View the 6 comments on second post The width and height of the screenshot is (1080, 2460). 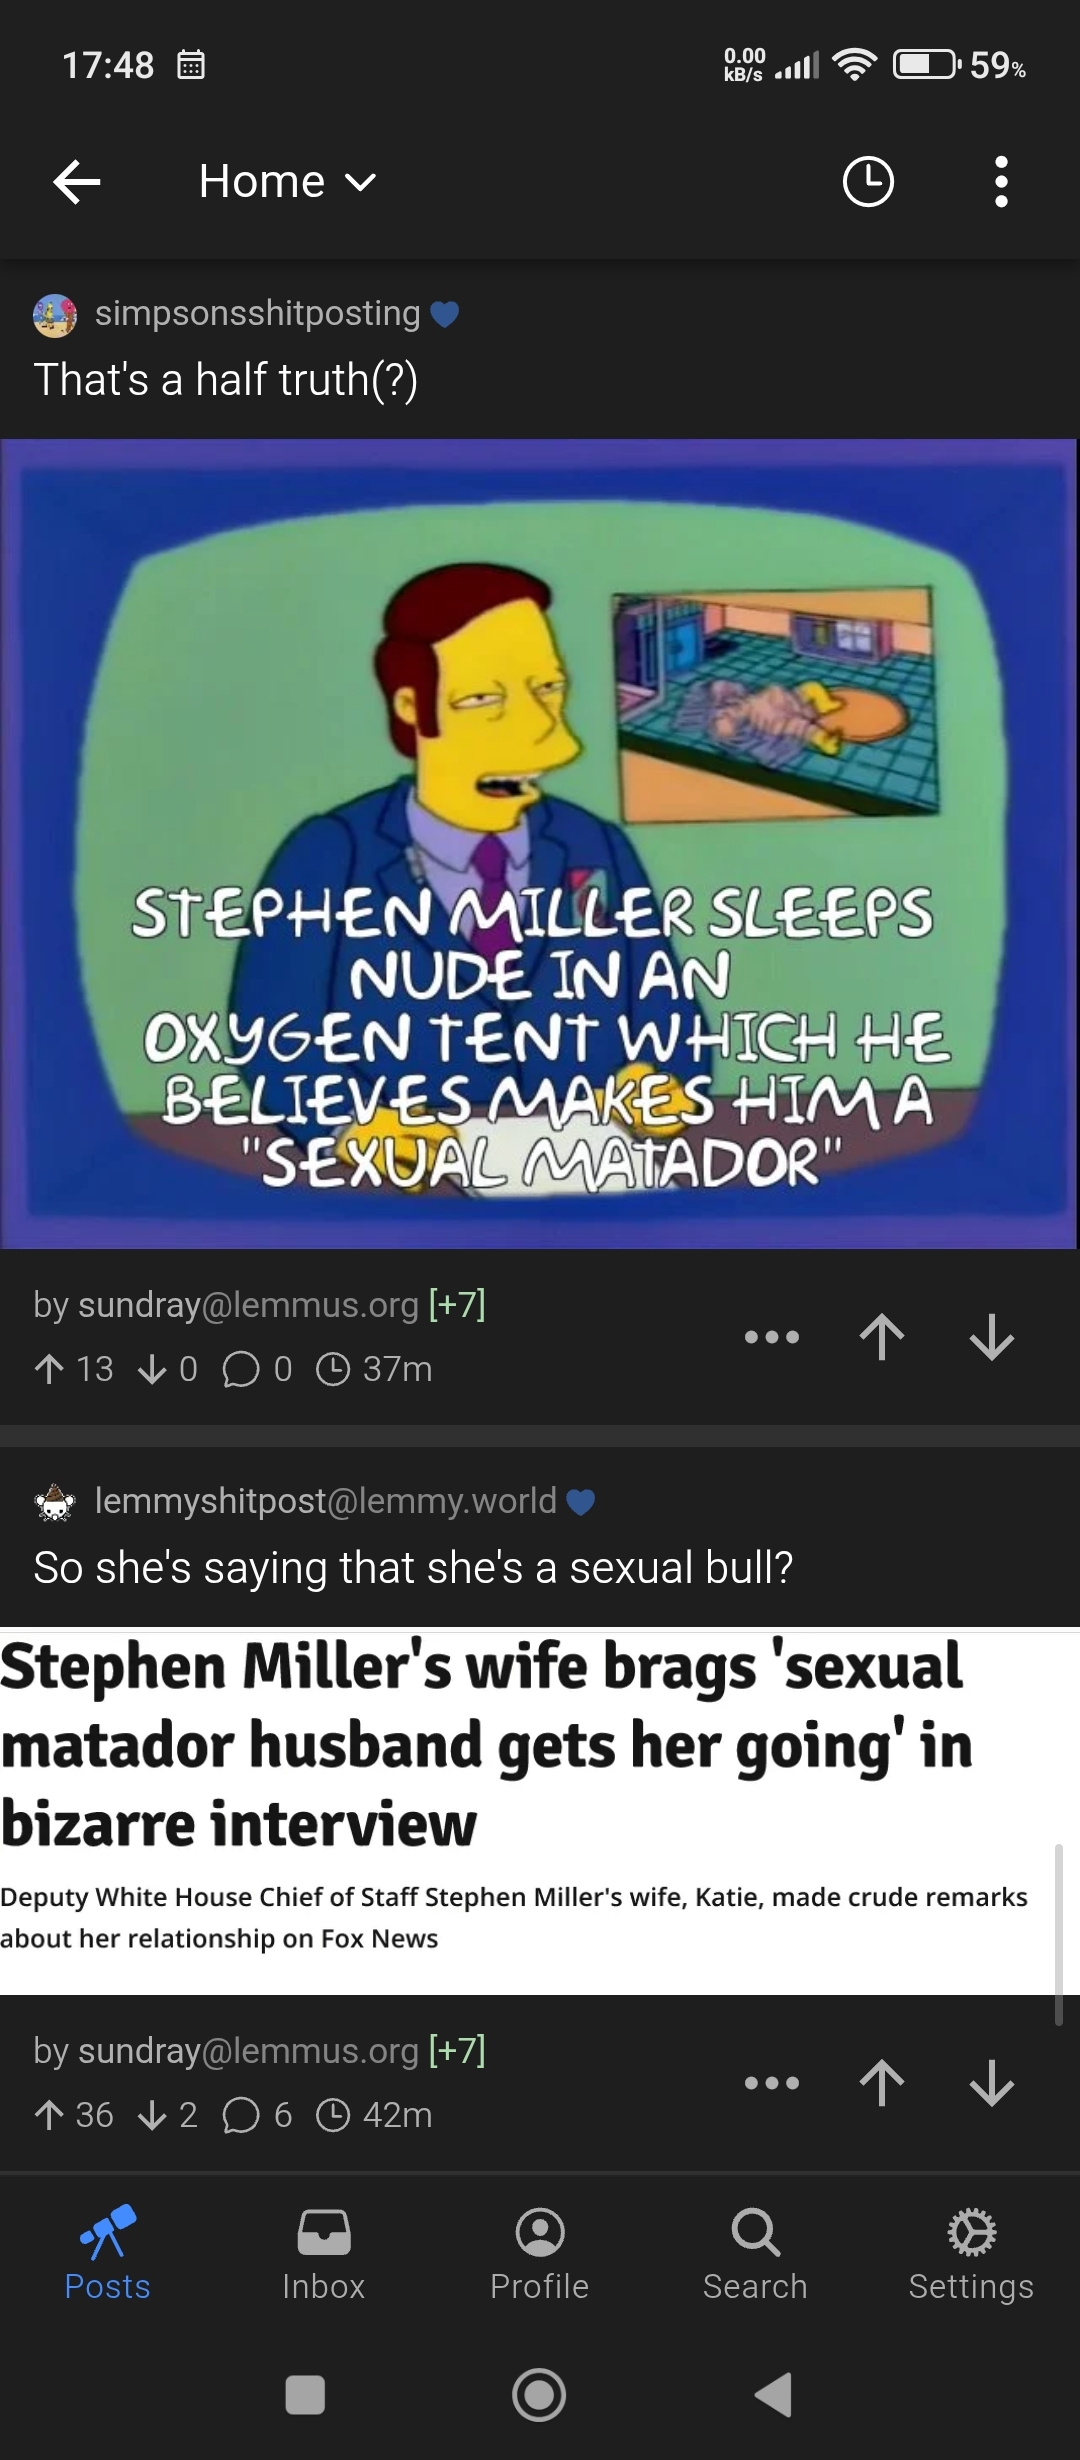pos(257,2115)
